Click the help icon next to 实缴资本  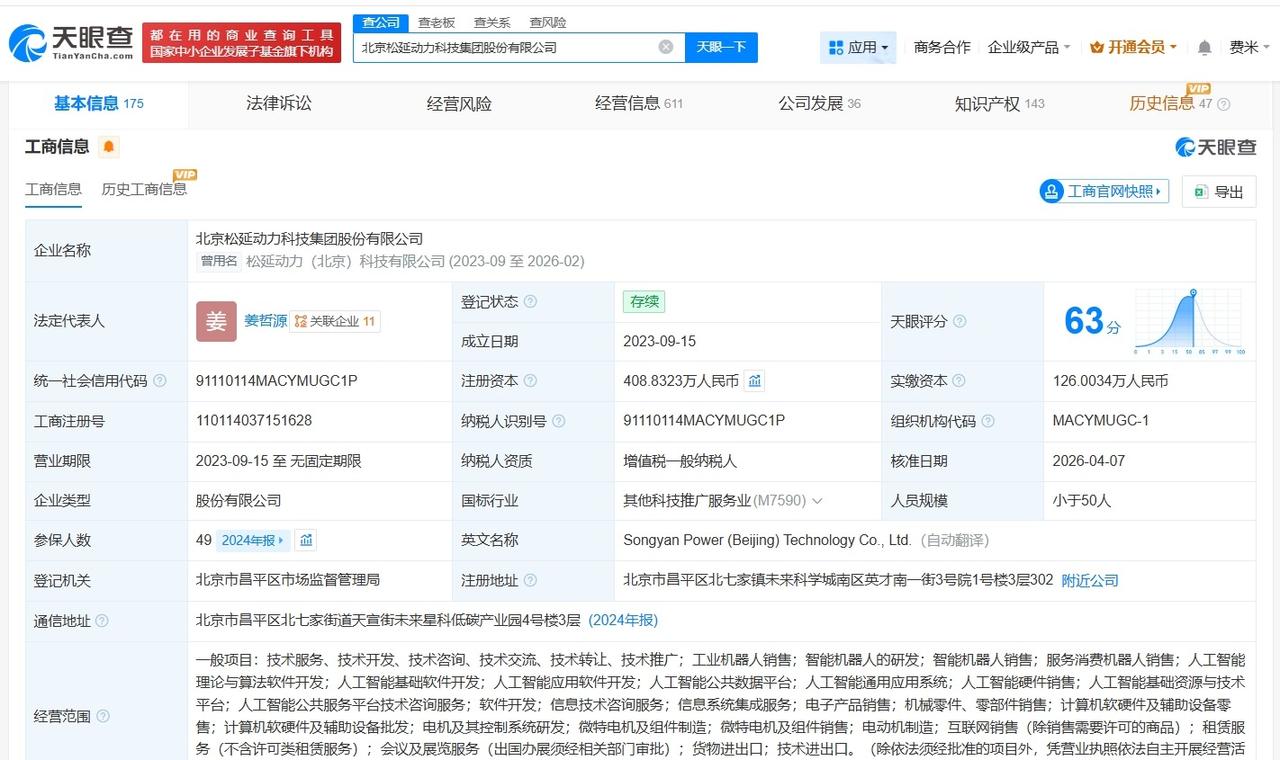click(959, 381)
